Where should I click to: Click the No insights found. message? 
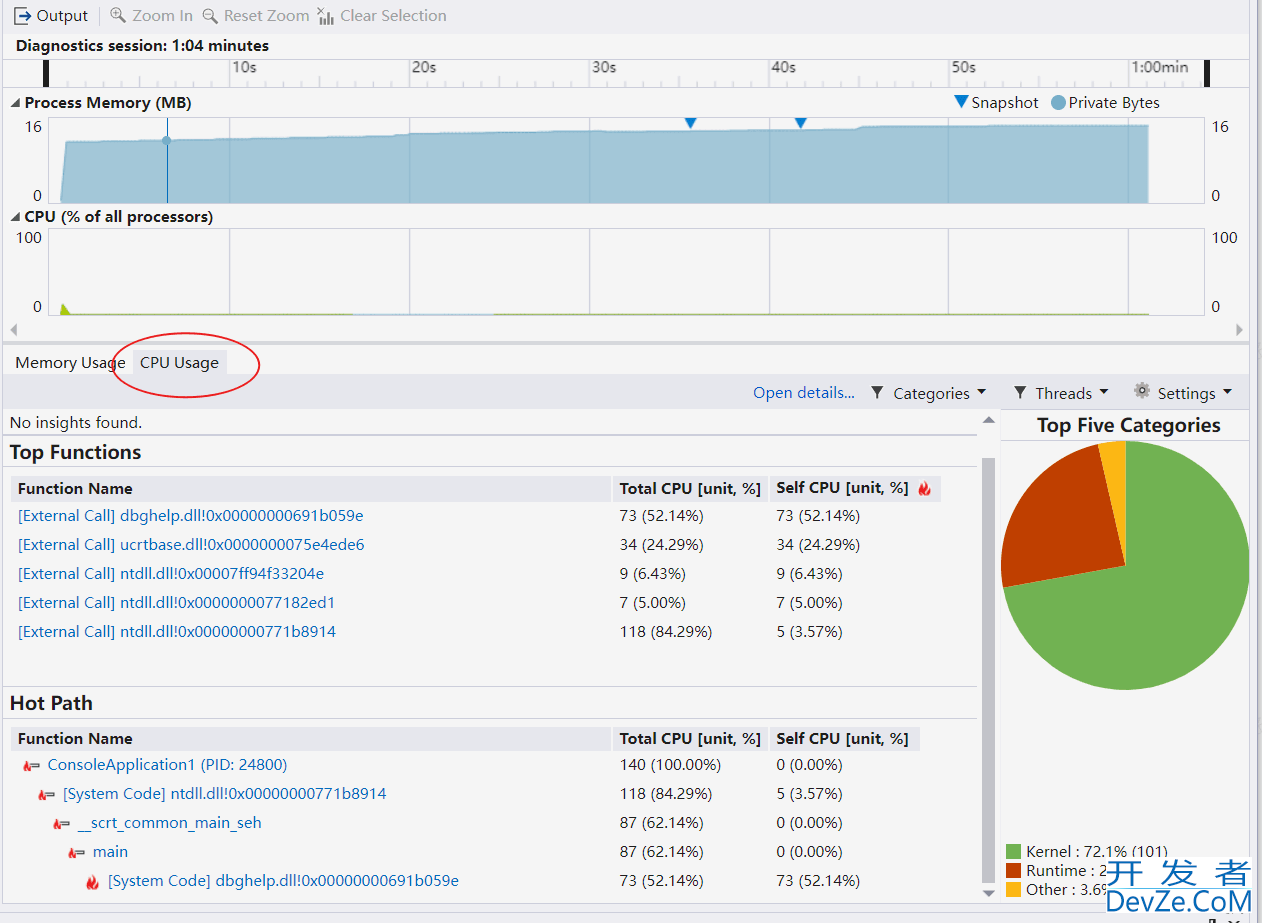tap(76, 423)
